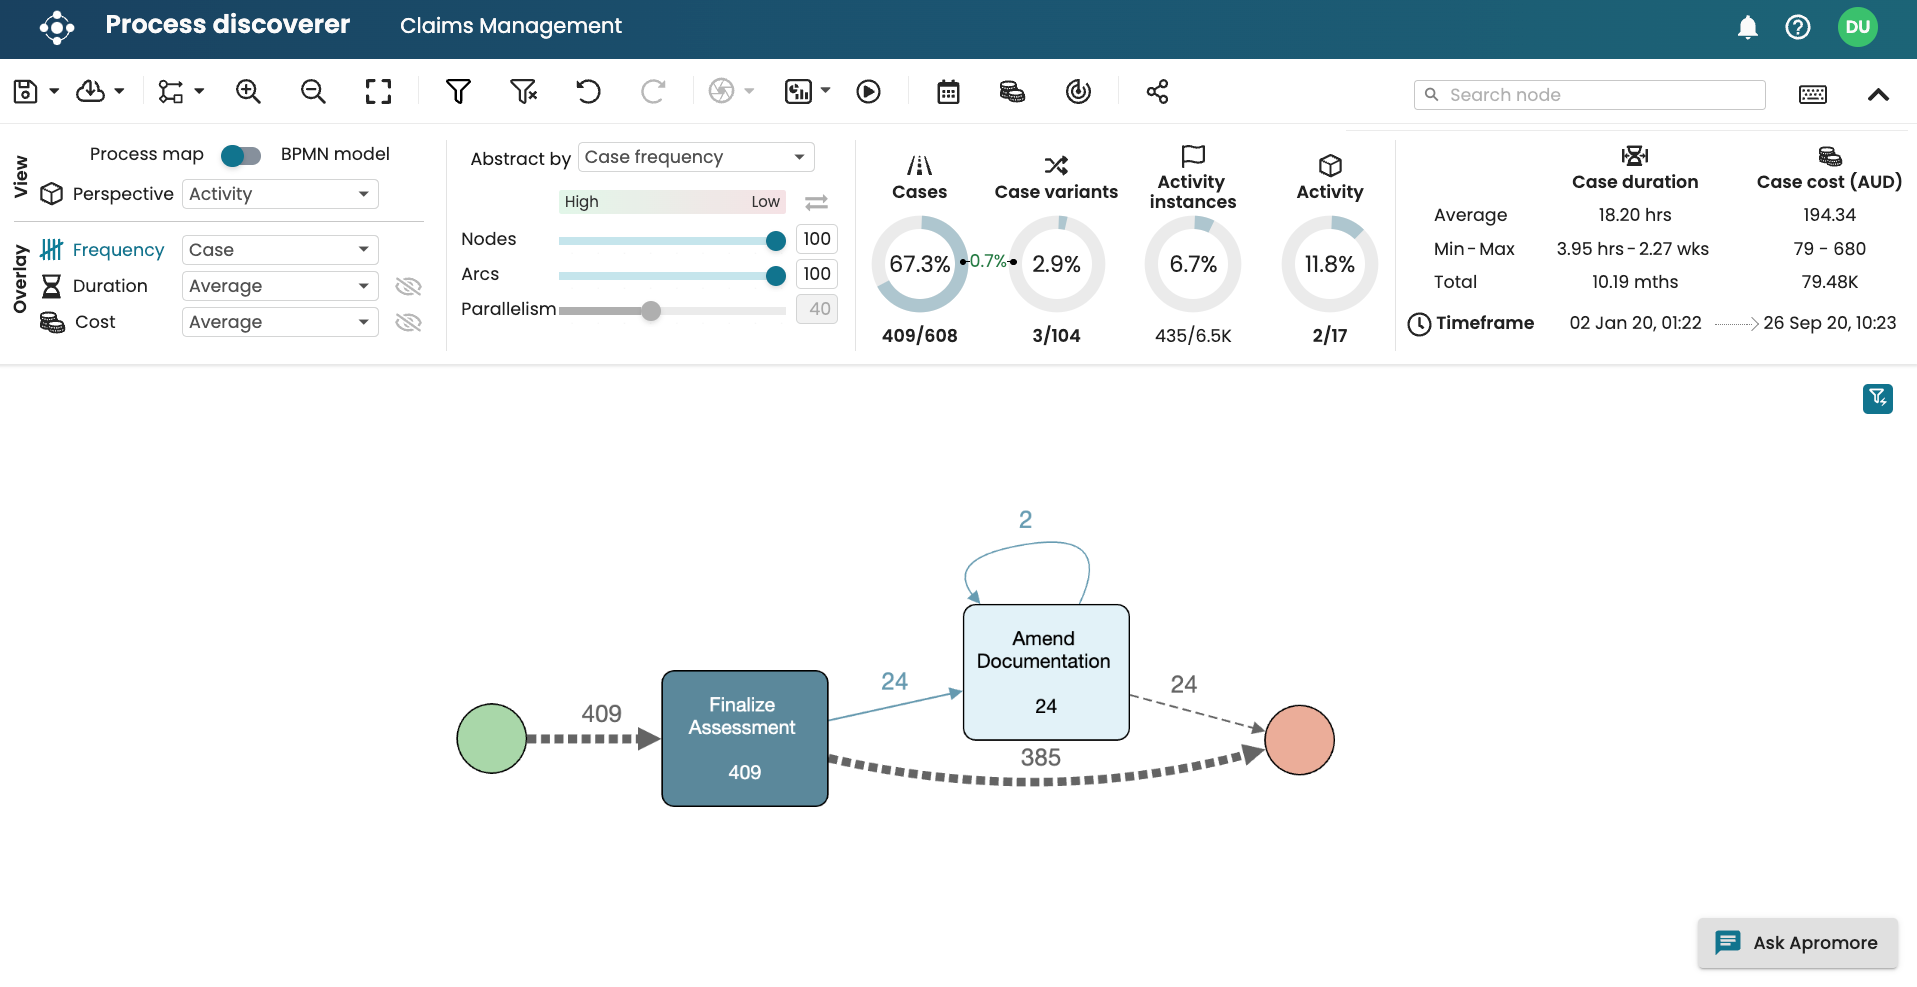Click the Nodes slider handle
Image resolution: width=1917 pixels, height=987 pixels.
775,241
